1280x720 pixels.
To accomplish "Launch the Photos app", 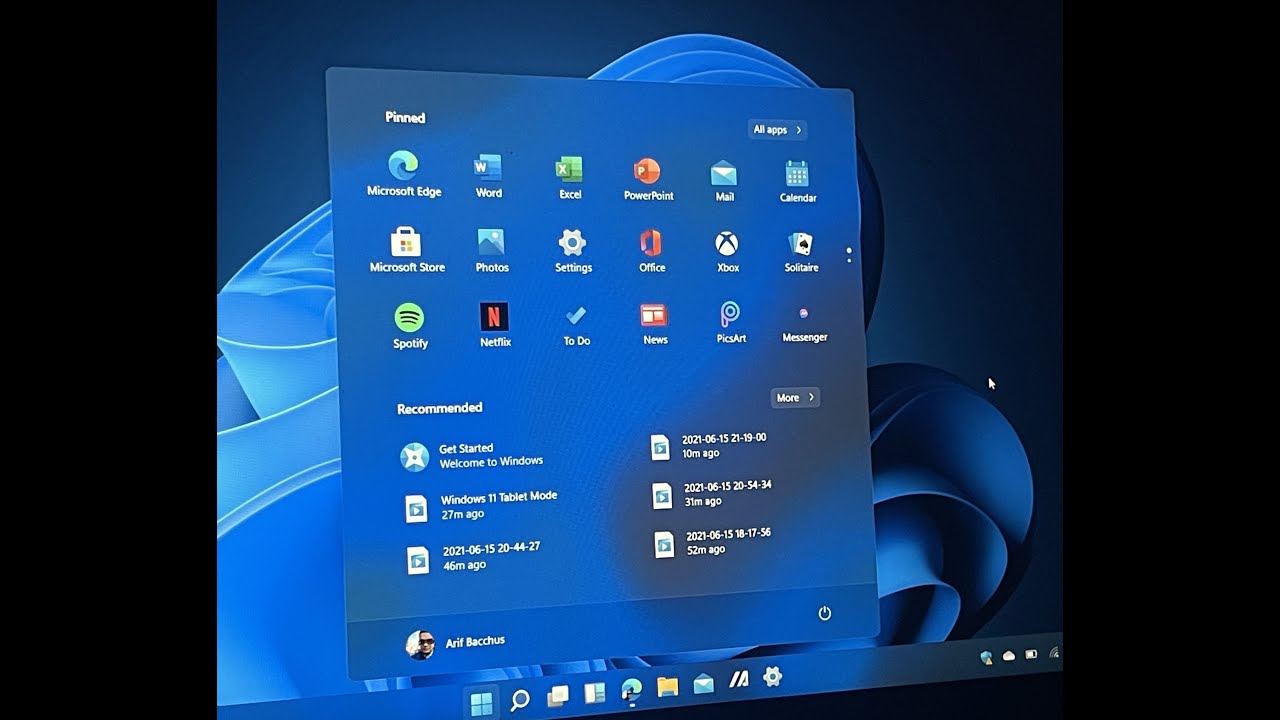I will 491,250.
